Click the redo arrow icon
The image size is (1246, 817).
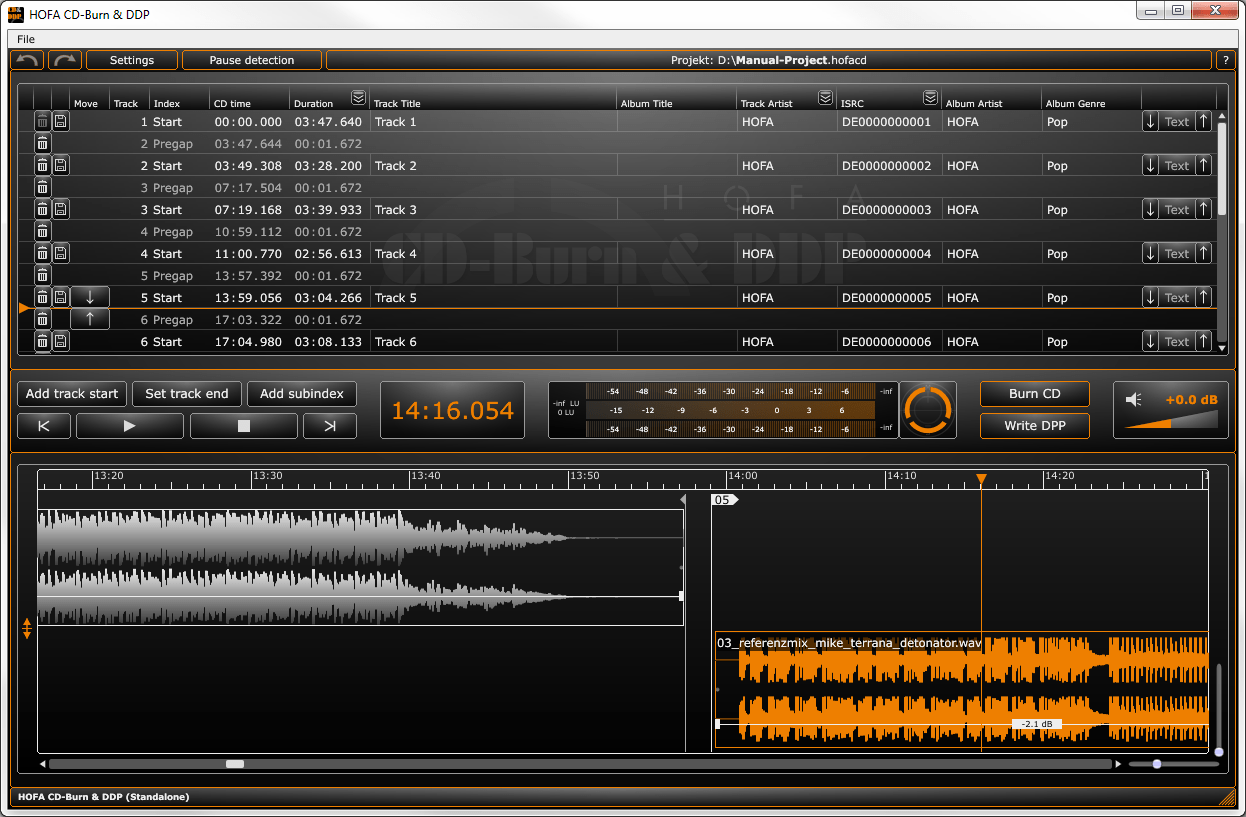pyautogui.click(x=66, y=60)
